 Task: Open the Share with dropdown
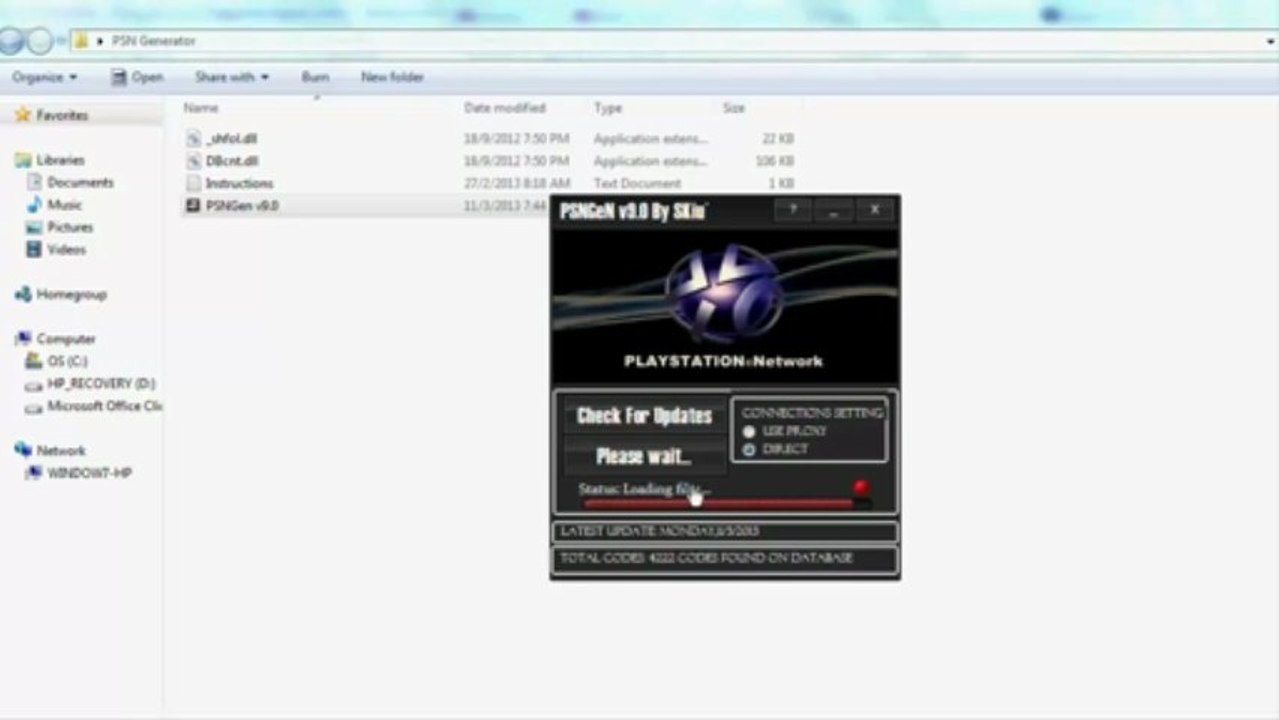(x=232, y=77)
